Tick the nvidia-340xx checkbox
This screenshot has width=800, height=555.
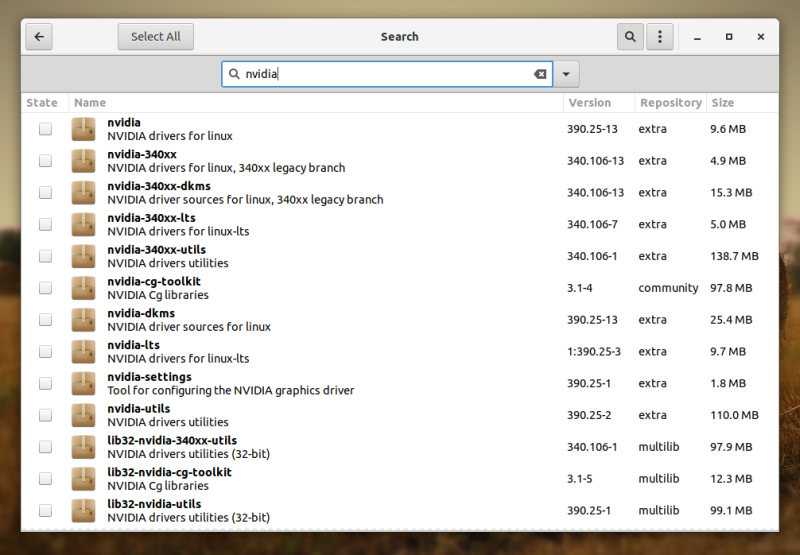pos(45,161)
